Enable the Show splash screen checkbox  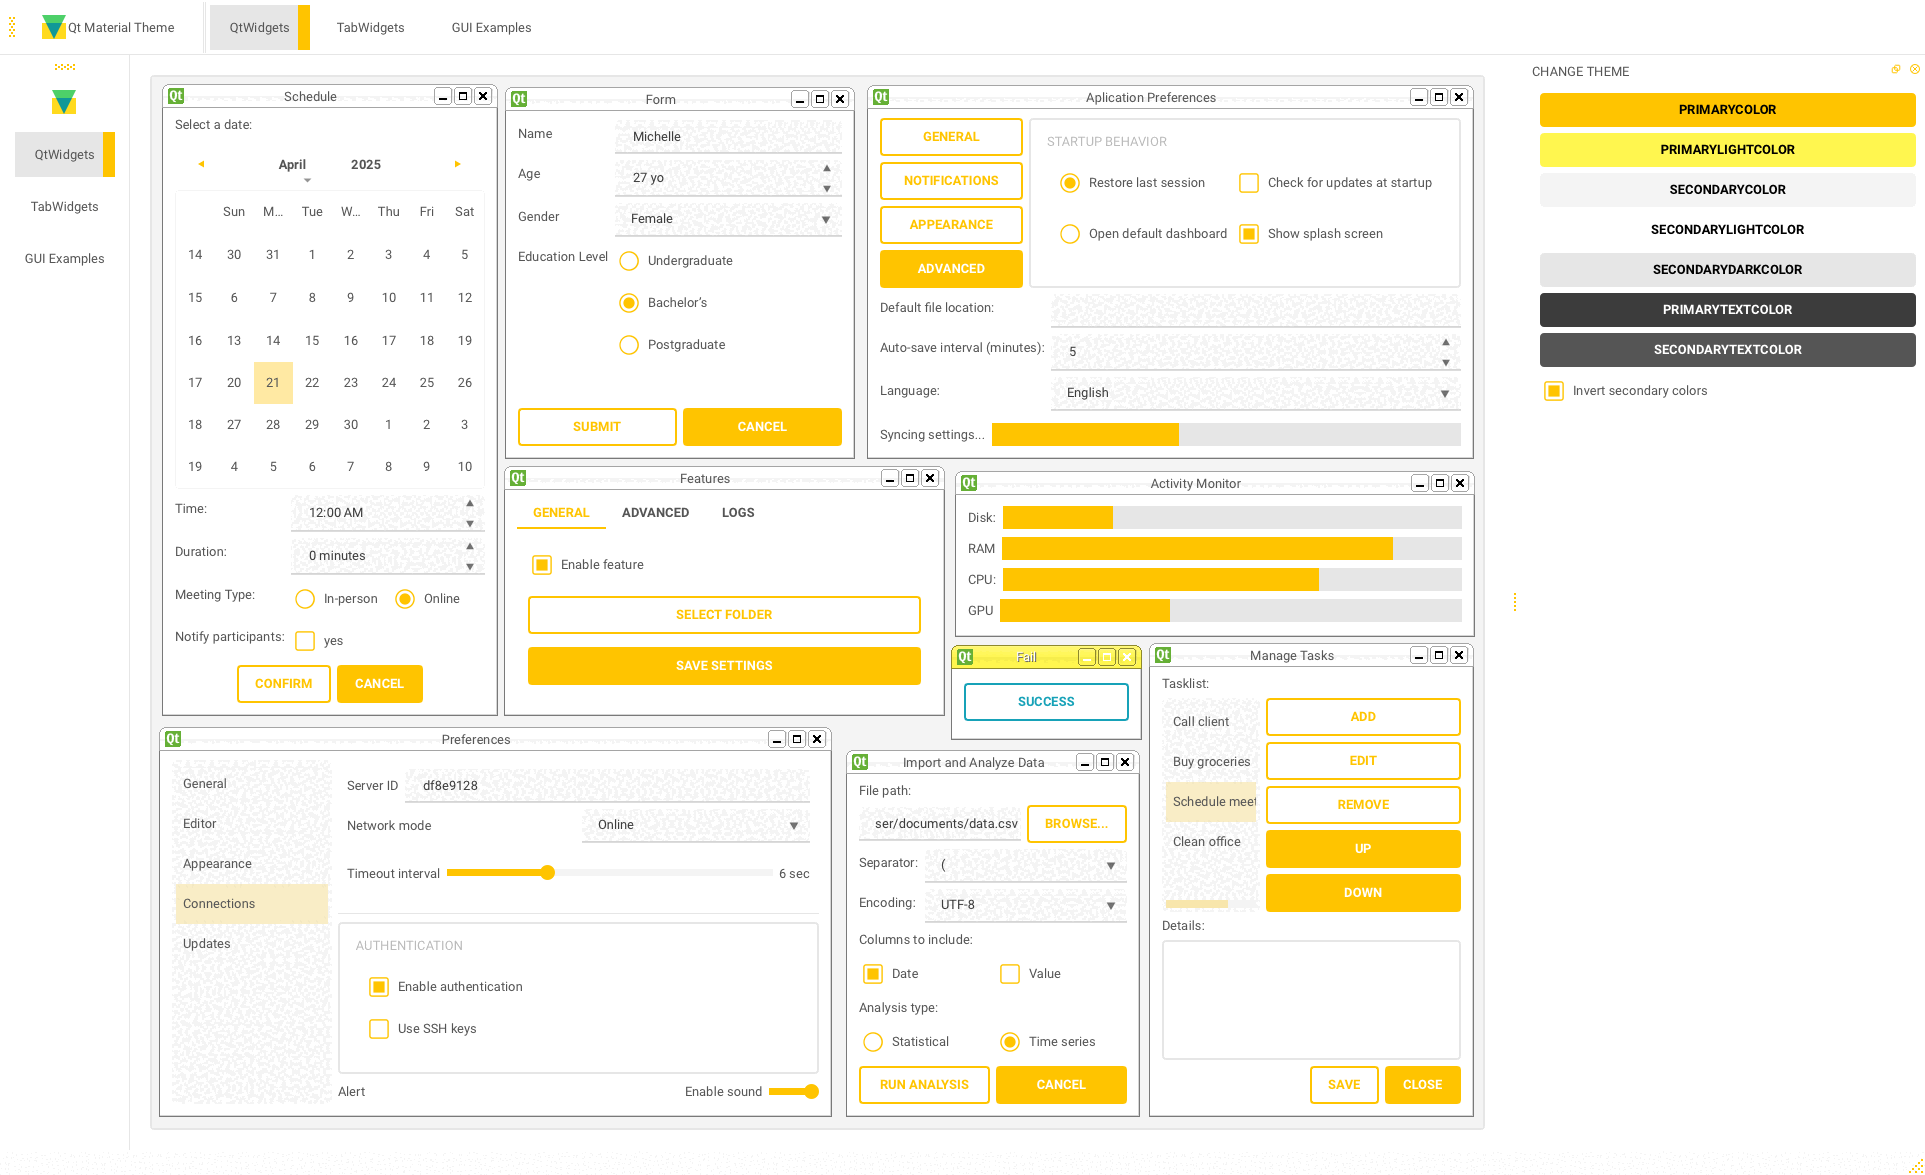[x=1249, y=233]
